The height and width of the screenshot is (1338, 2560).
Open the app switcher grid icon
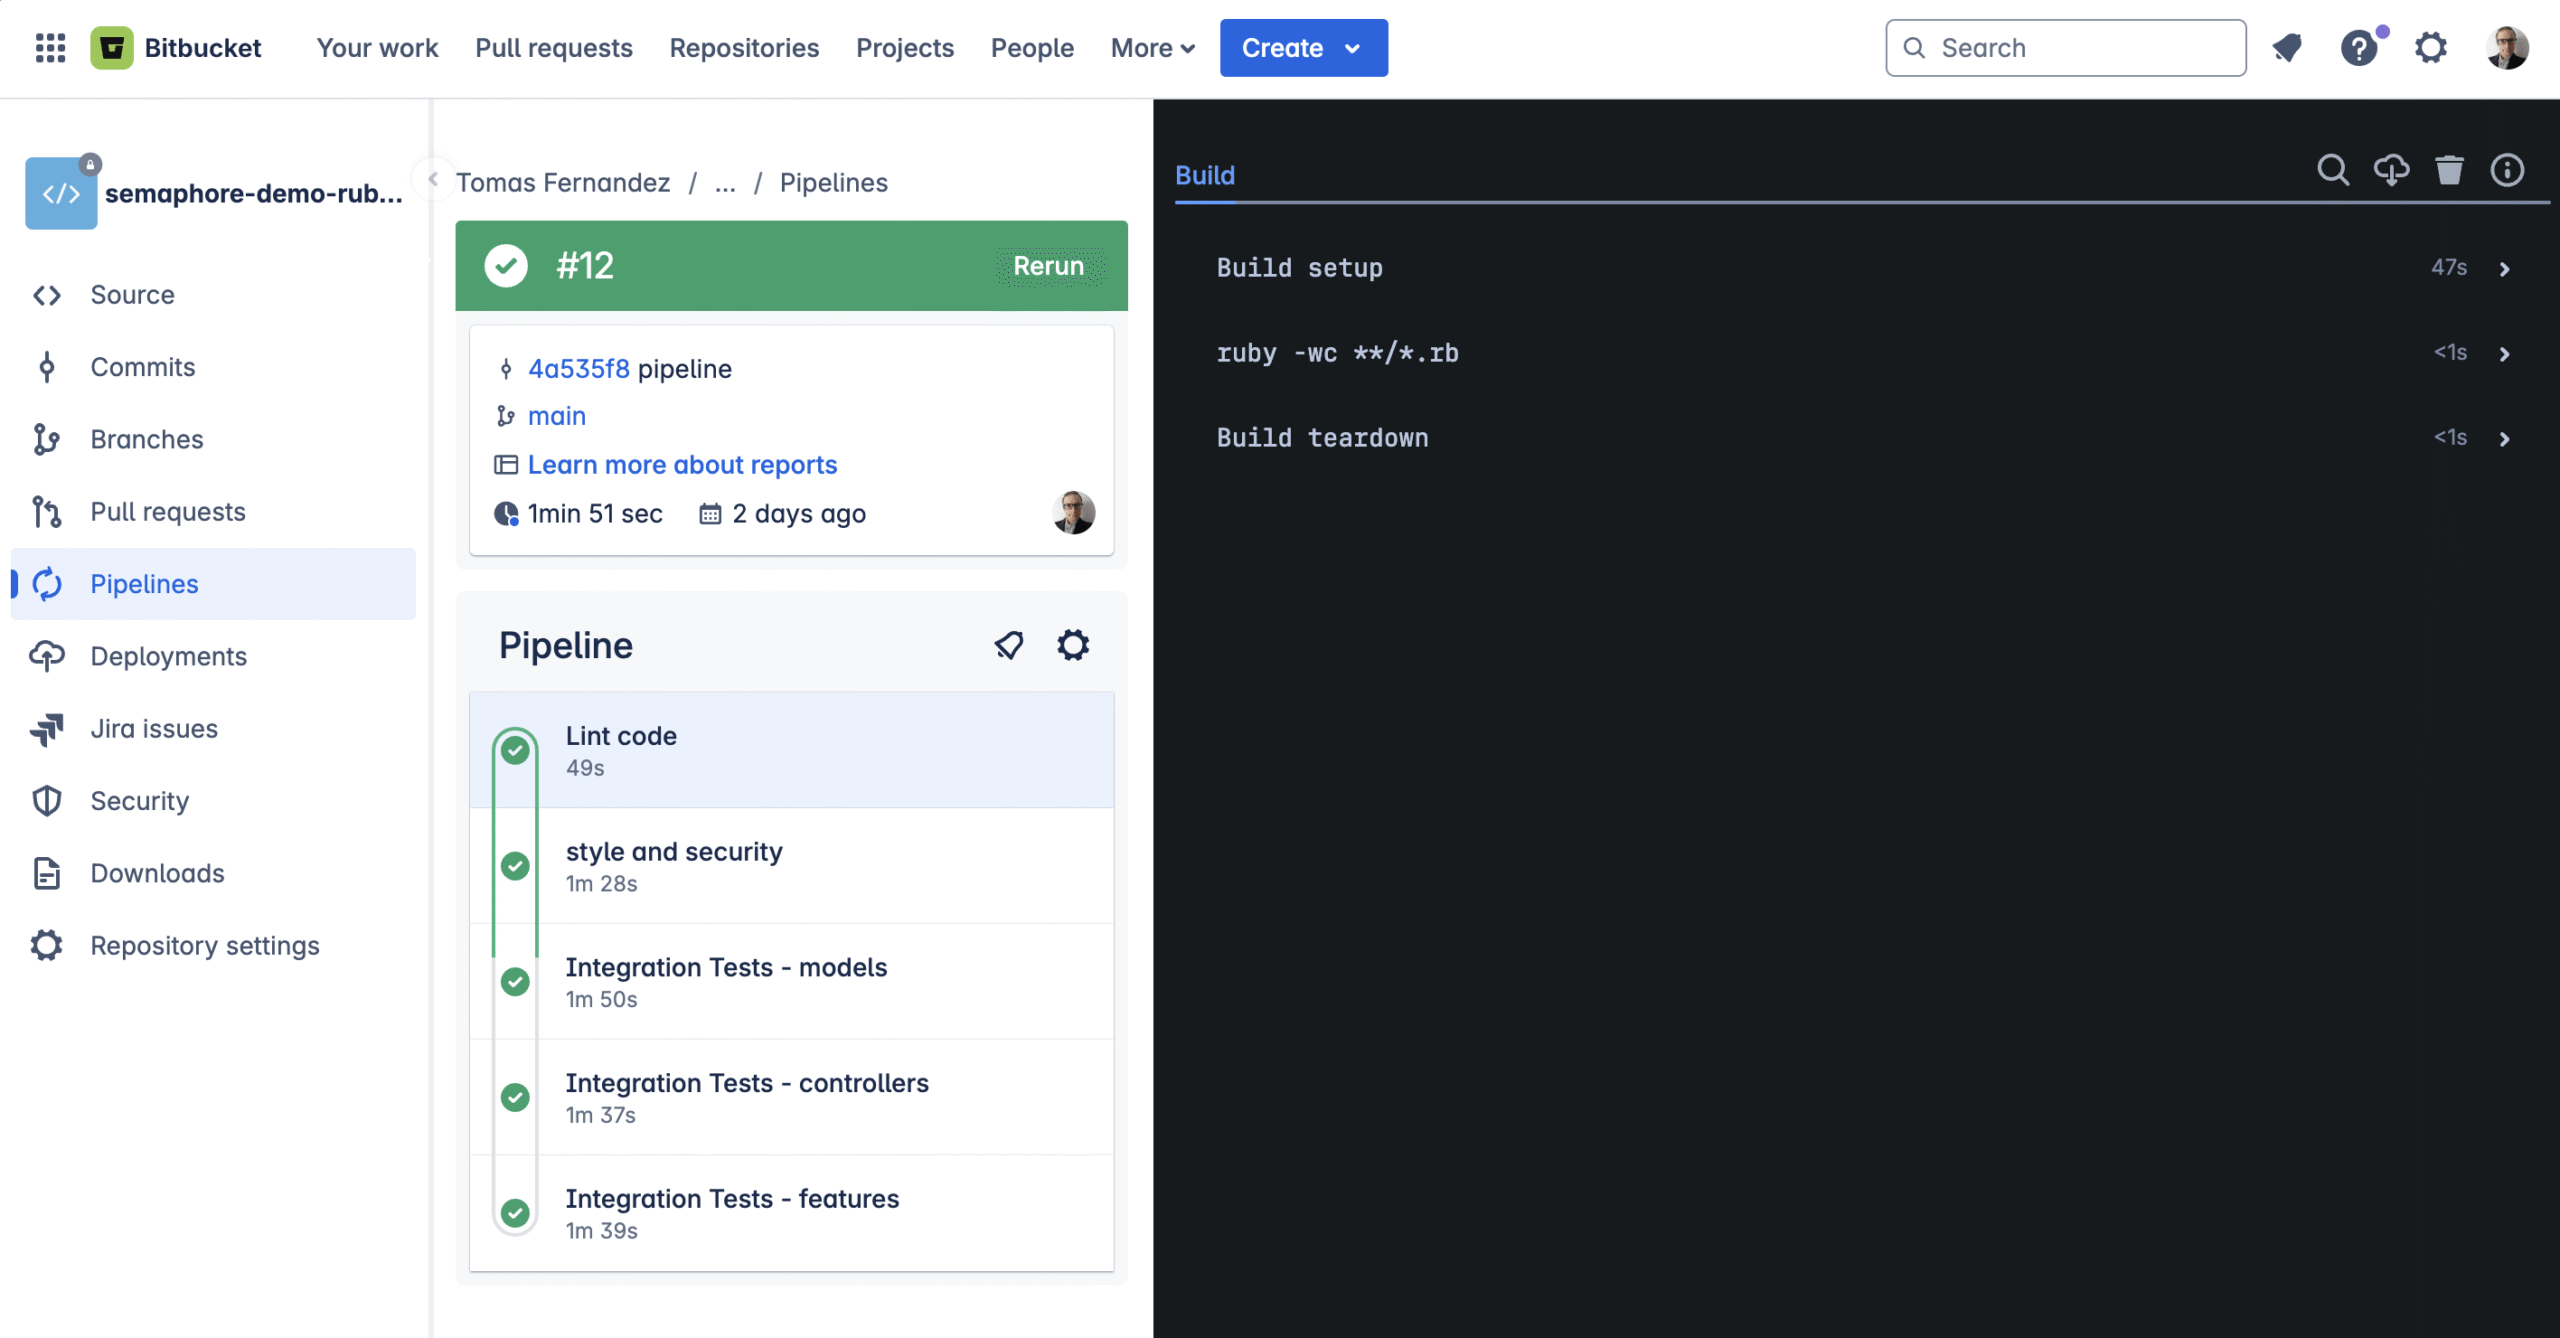tap(50, 48)
